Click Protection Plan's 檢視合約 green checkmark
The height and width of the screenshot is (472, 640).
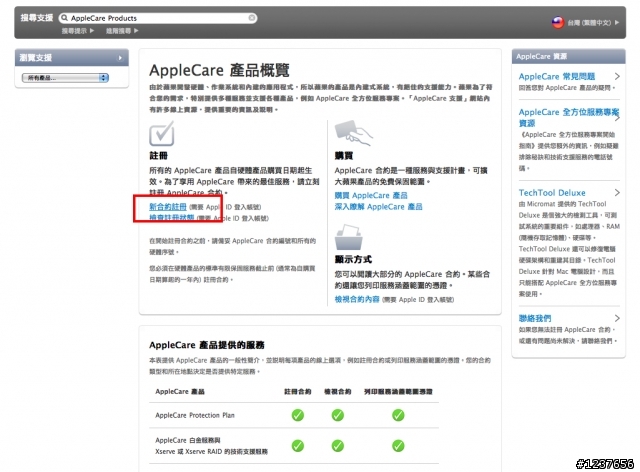click(338, 415)
